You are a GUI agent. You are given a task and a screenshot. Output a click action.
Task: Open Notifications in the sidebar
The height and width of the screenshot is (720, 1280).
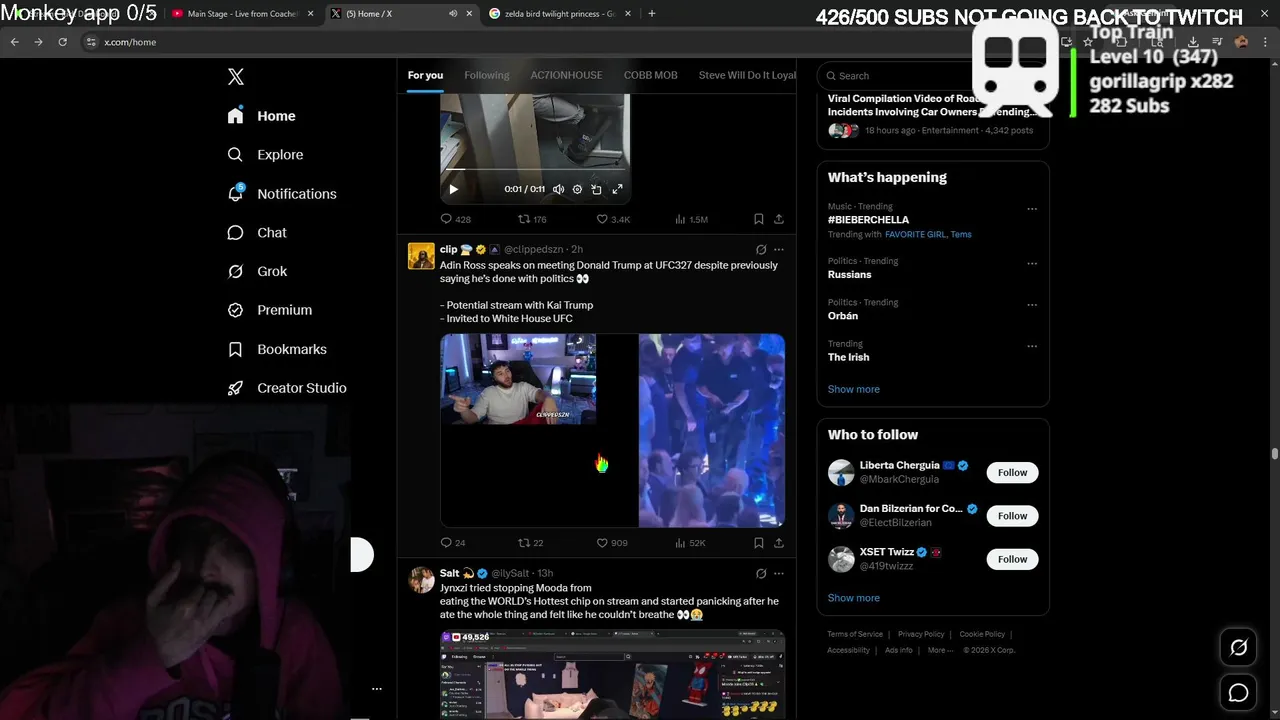click(282, 194)
